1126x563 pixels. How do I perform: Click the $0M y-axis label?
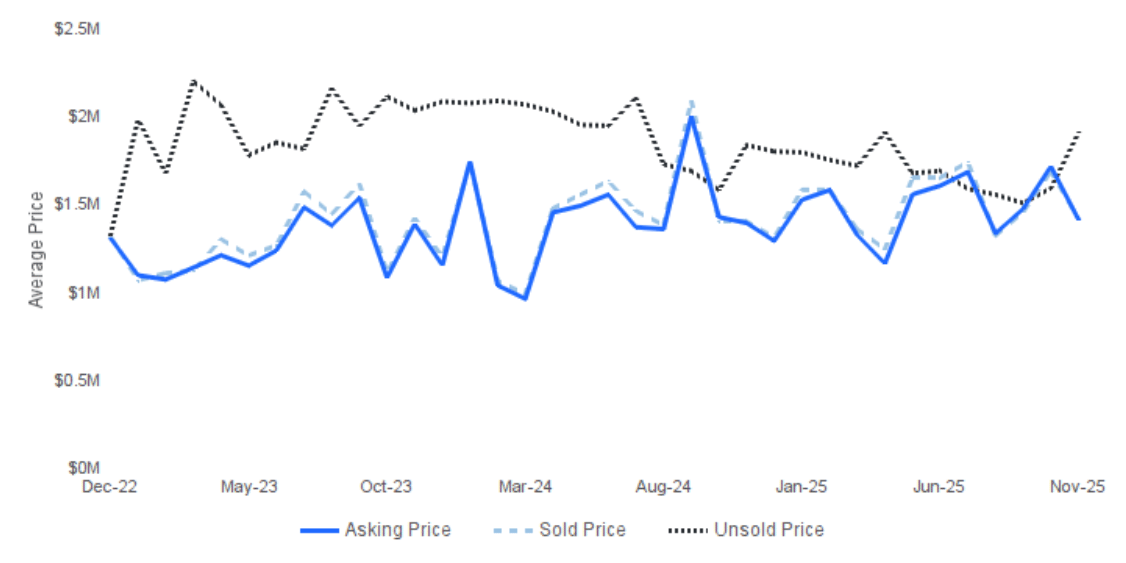84,468
